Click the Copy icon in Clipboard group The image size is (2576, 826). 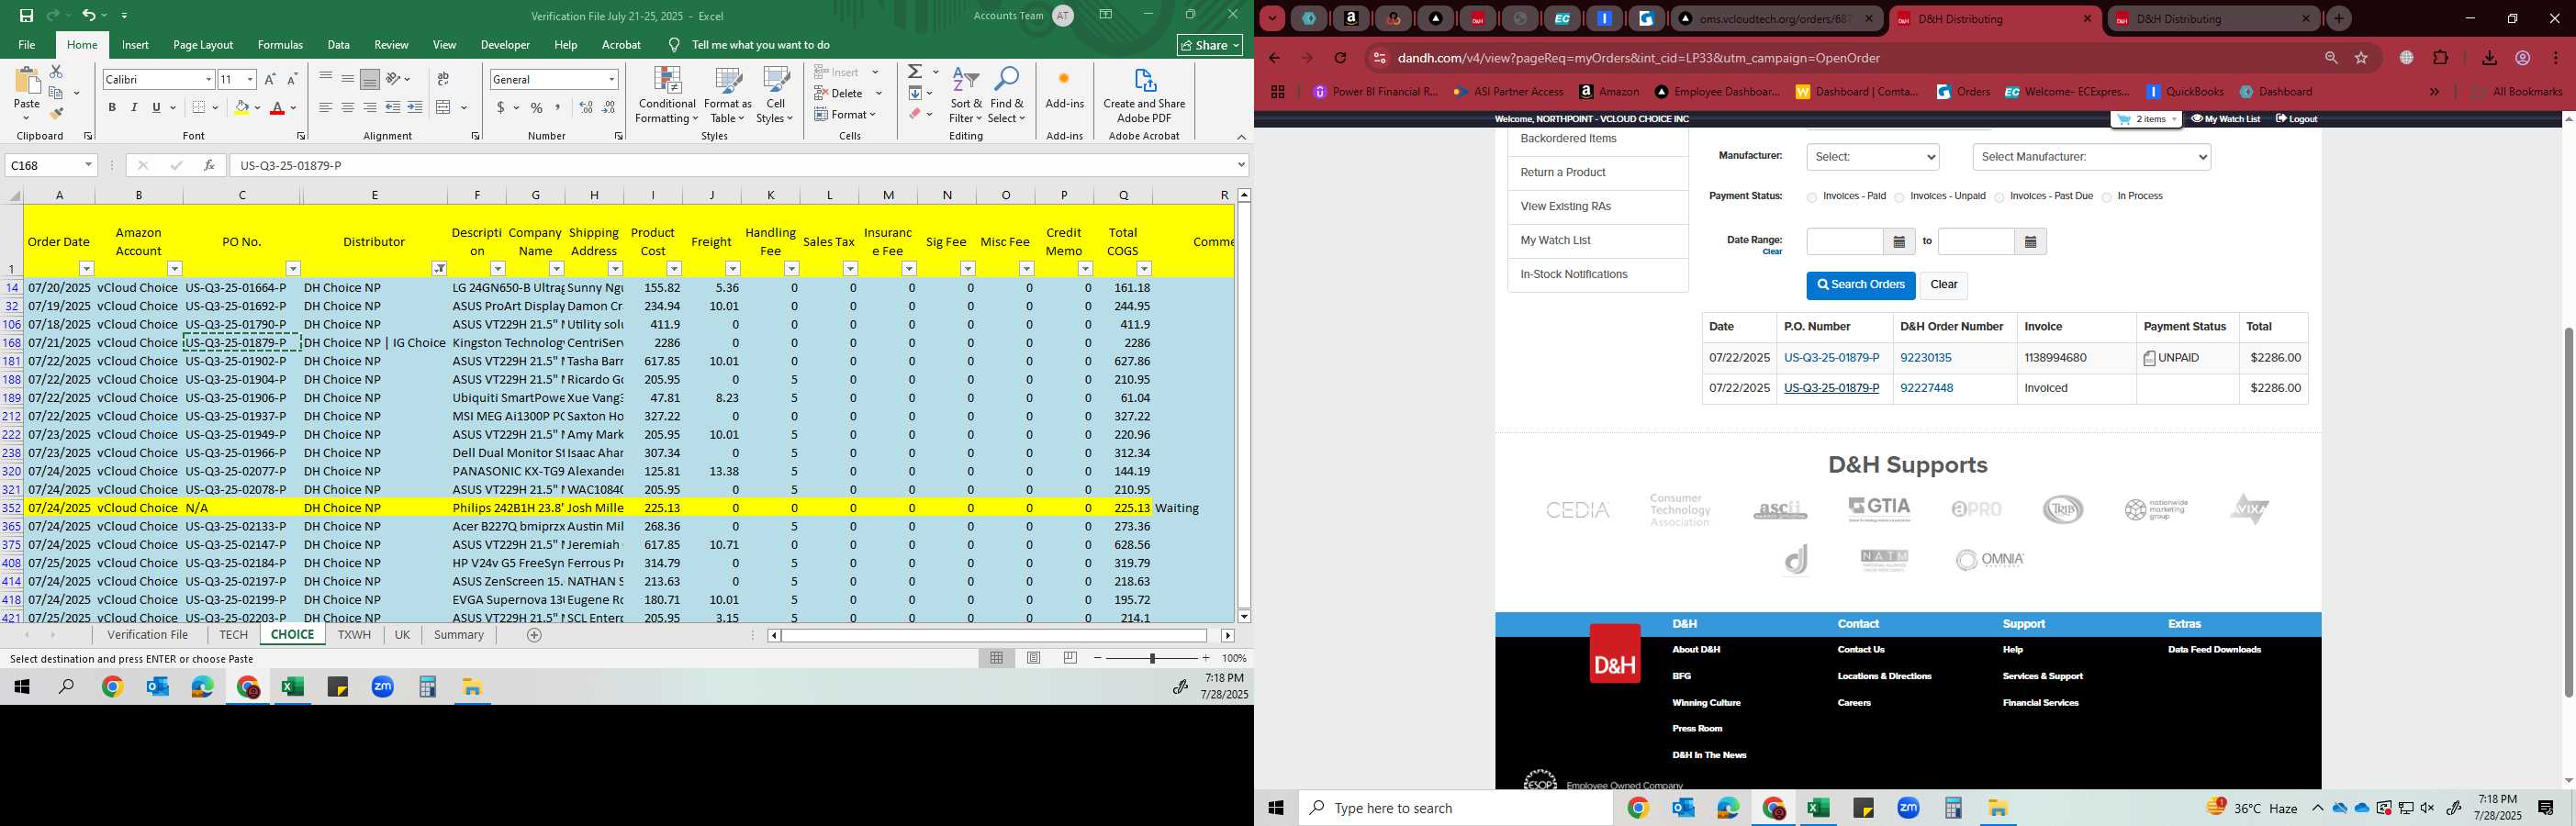(x=56, y=93)
